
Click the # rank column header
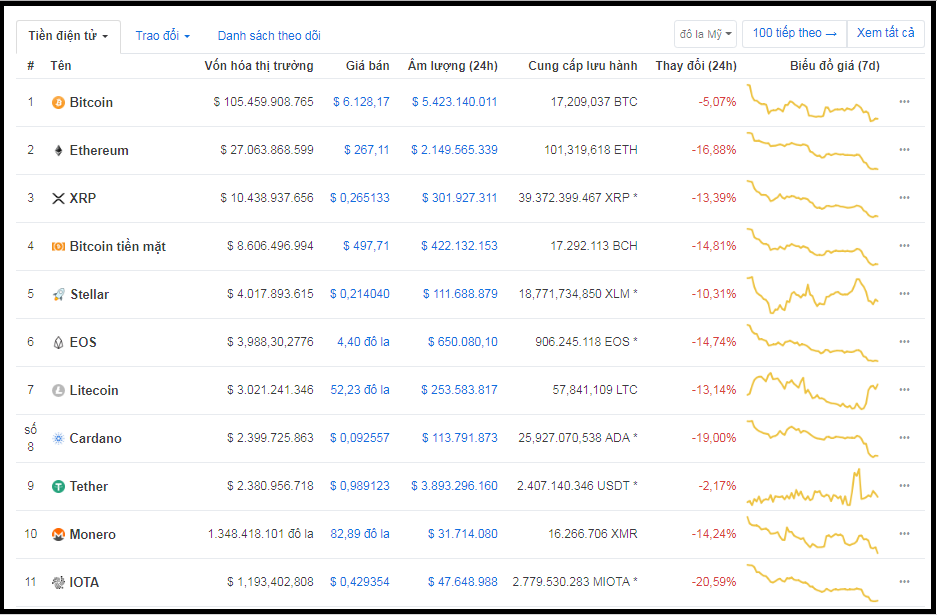[30, 66]
